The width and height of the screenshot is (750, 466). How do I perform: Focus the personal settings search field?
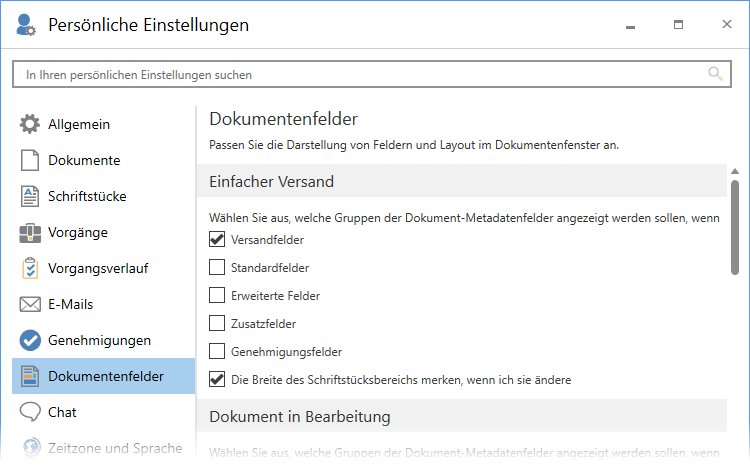point(372,74)
